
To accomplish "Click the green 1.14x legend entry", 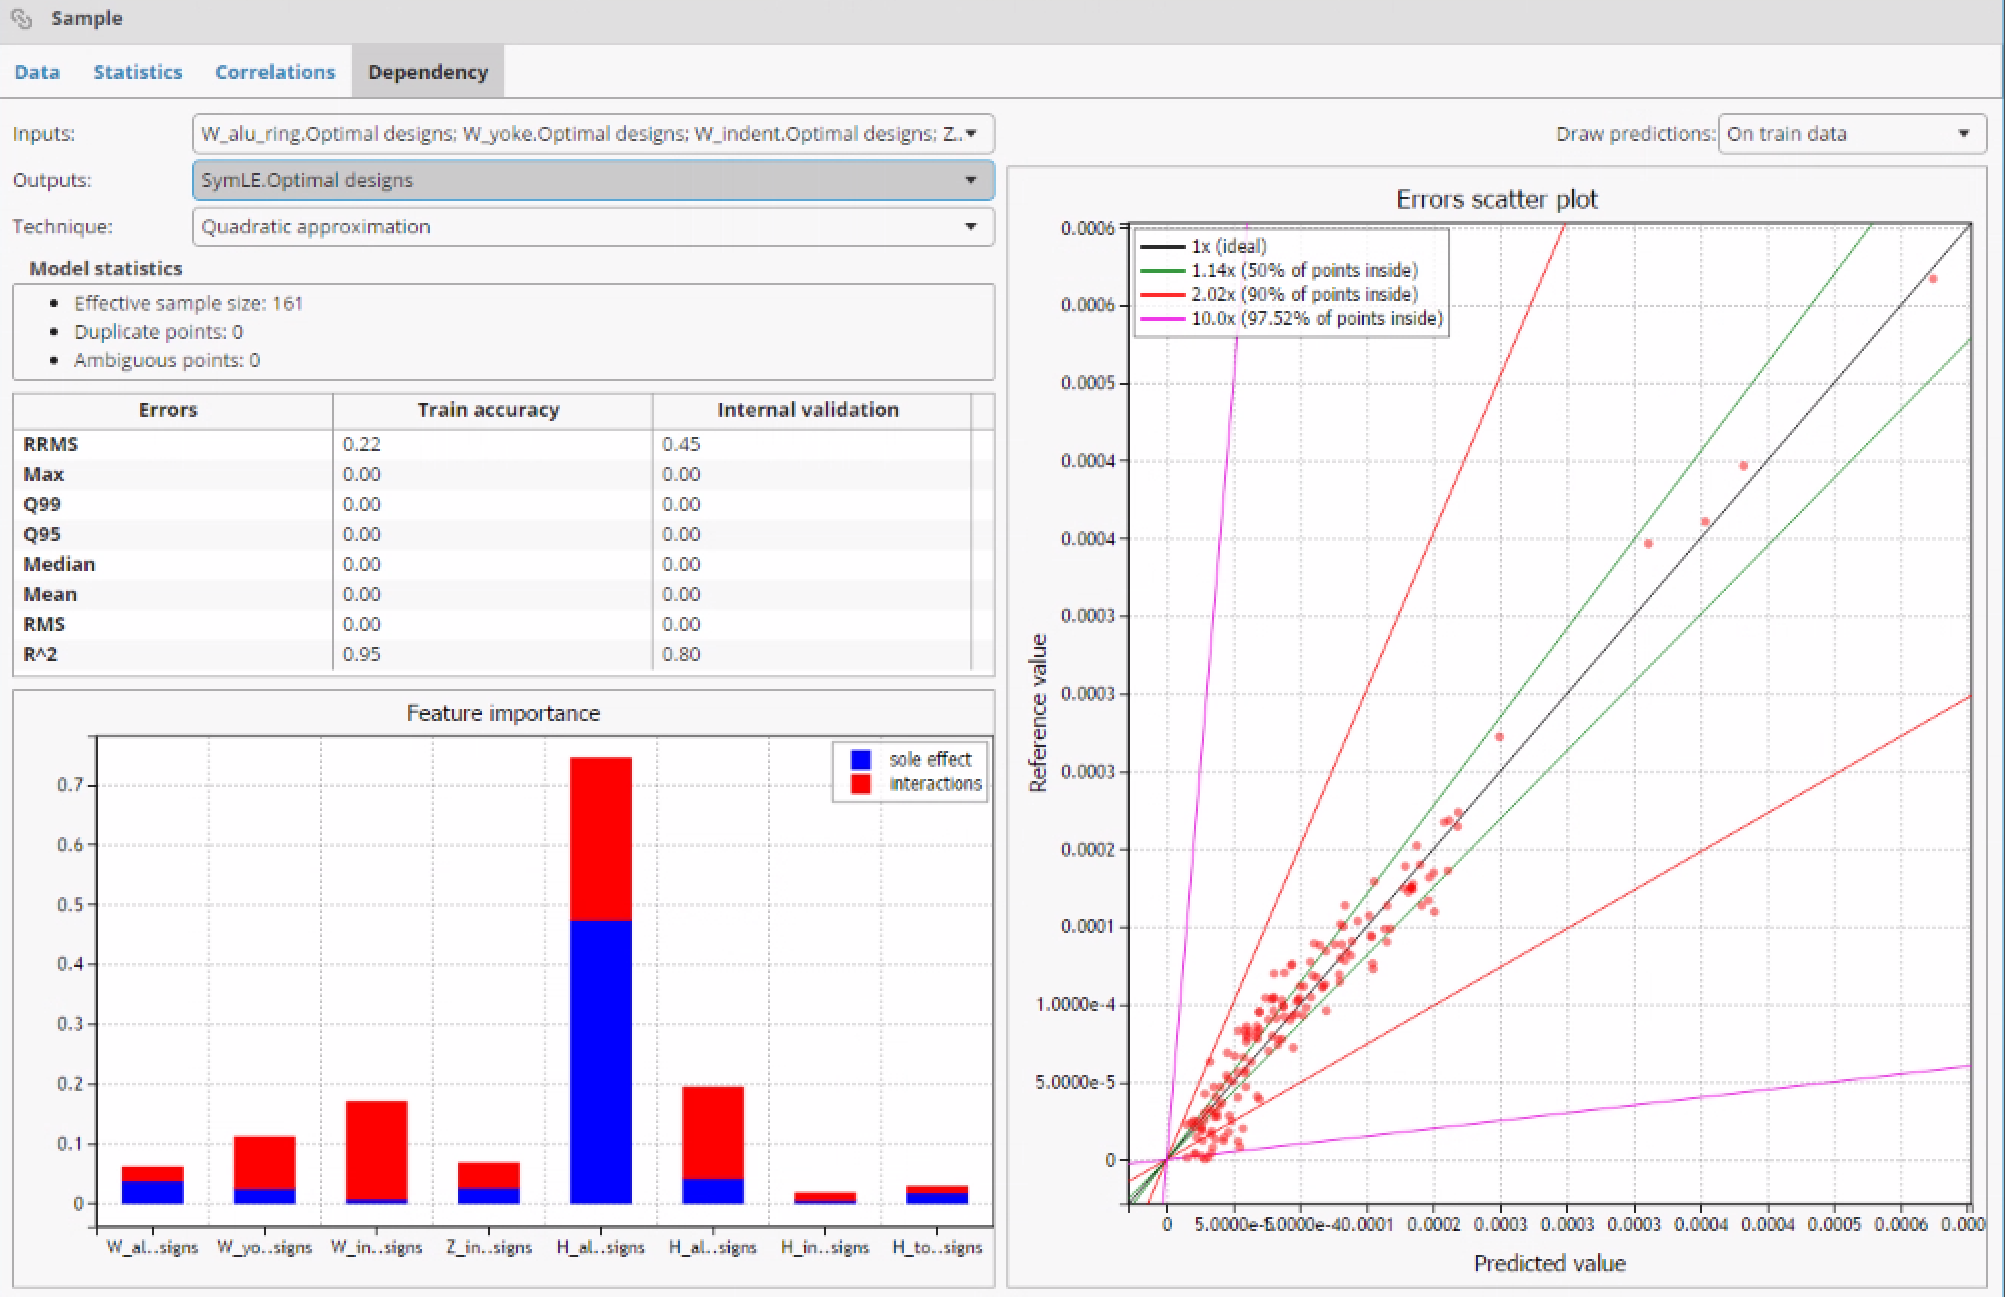I will coord(1279,271).
